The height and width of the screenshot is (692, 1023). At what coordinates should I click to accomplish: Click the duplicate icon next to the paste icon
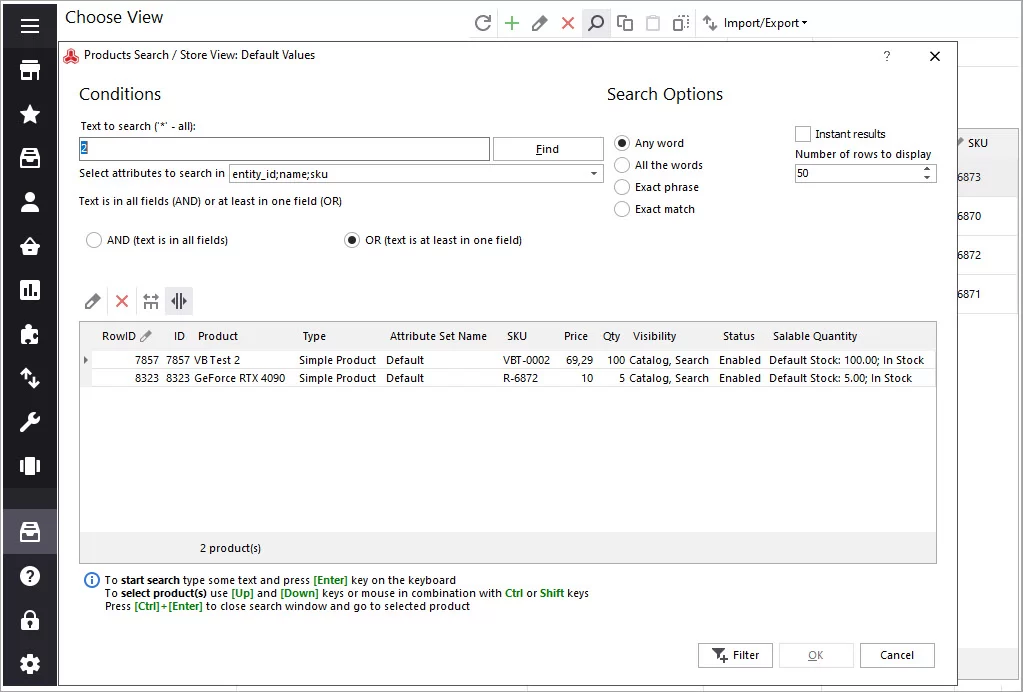(x=680, y=23)
